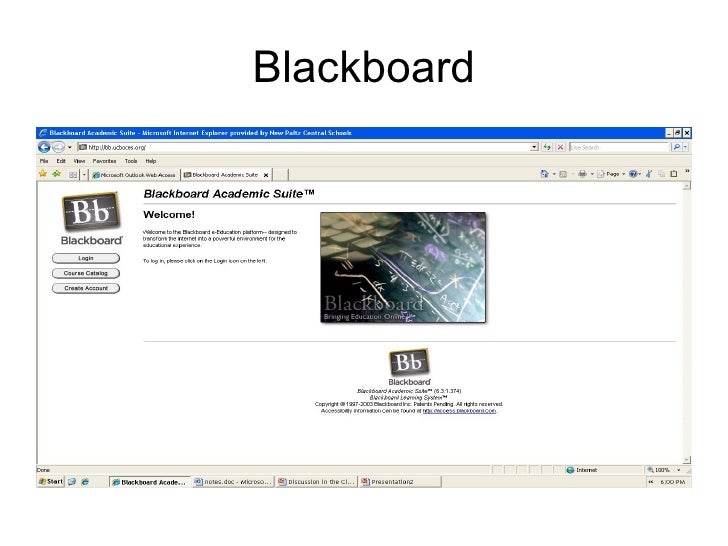Viewport: 728px width, 546px height.
Task: Click the browser Back arrow button
Action: 44,147
